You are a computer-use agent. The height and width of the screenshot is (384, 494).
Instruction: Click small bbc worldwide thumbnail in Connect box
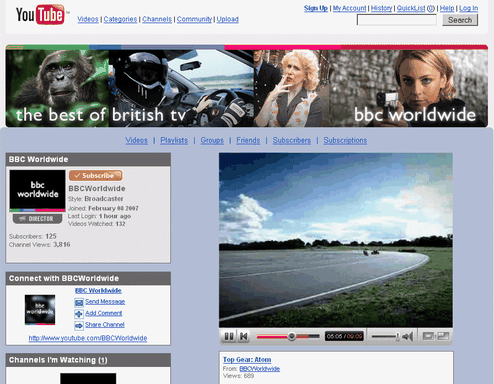pyautogui.click(x=40, y=310)
